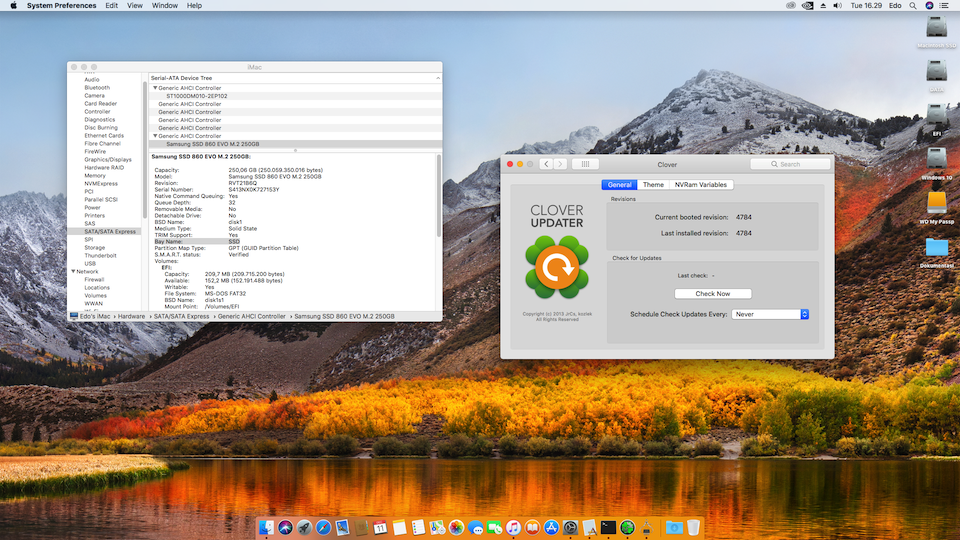Select Thunderbolt in iMac sidebar
This screenshot has height=540, width=960.
[x=100, y=255]
